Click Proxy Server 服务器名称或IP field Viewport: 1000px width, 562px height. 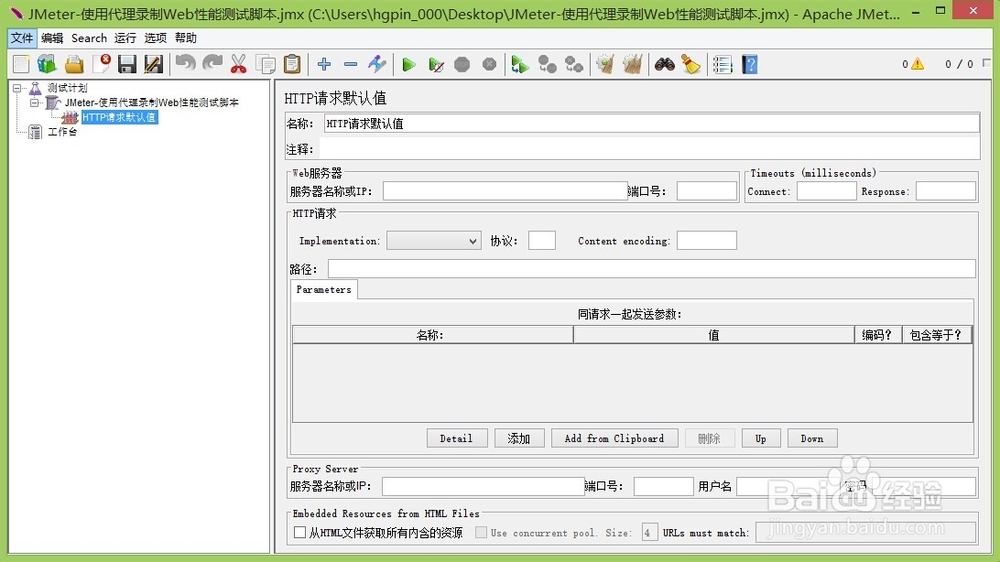coord(483,486)
